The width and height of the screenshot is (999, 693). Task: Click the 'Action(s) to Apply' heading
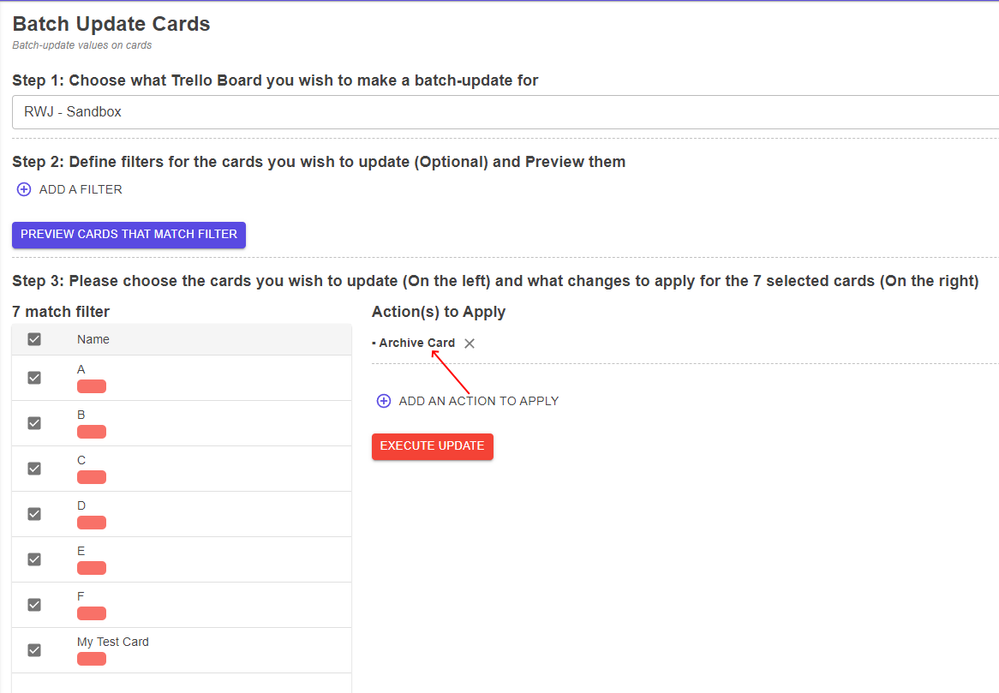(438, 311)
